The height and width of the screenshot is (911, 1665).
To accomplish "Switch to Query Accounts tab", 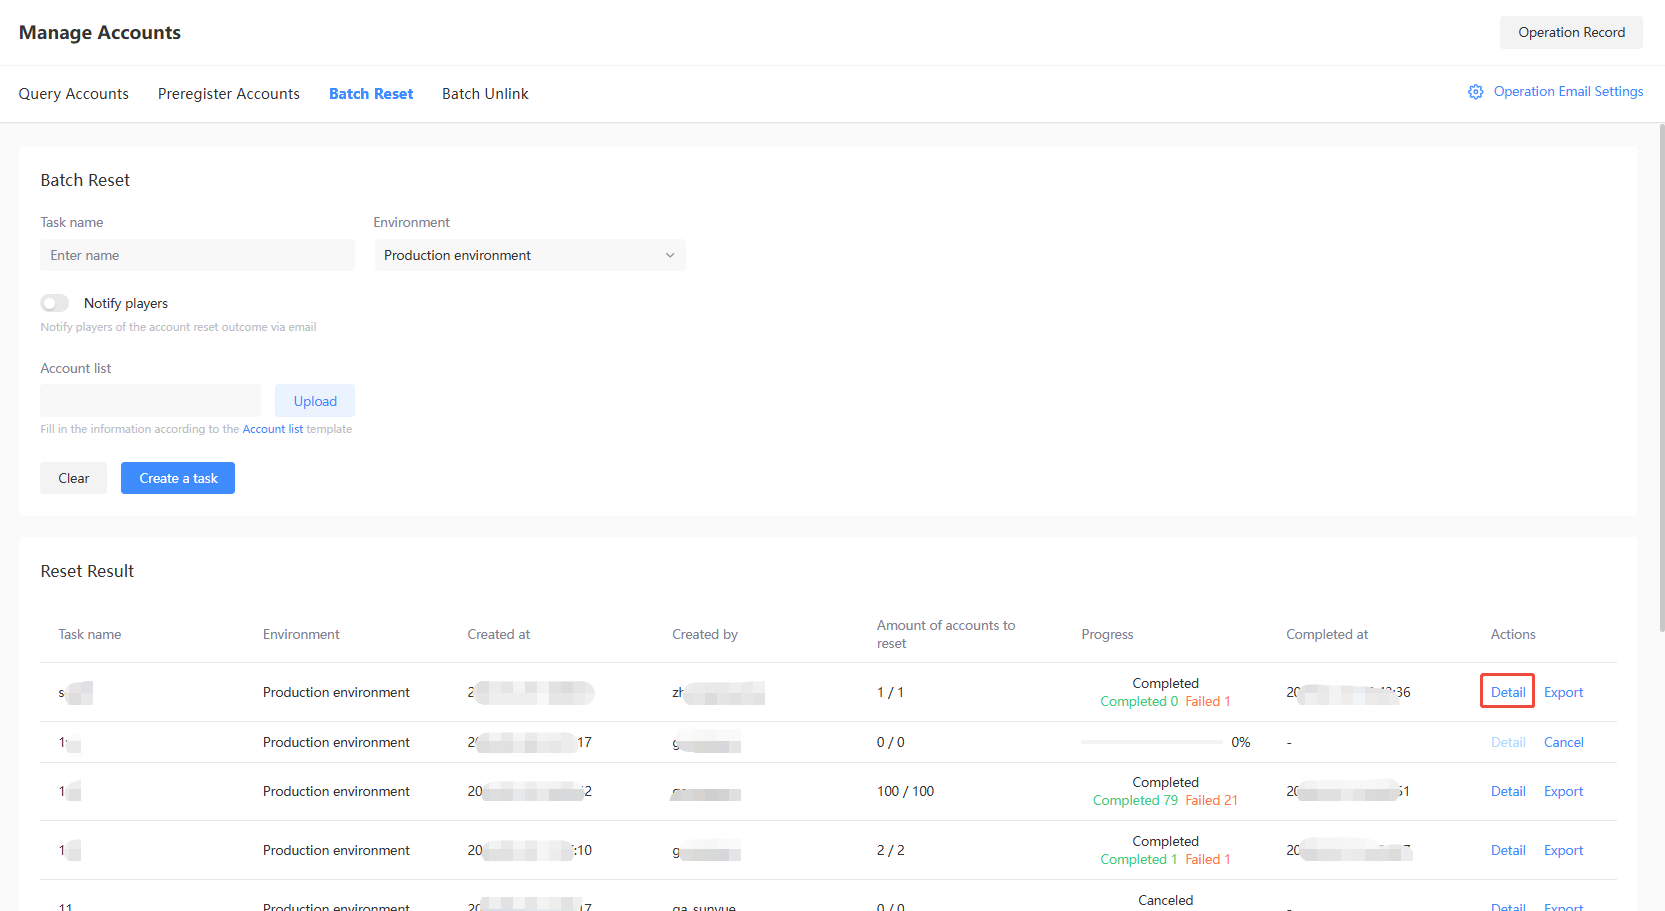I will (74, 94).
